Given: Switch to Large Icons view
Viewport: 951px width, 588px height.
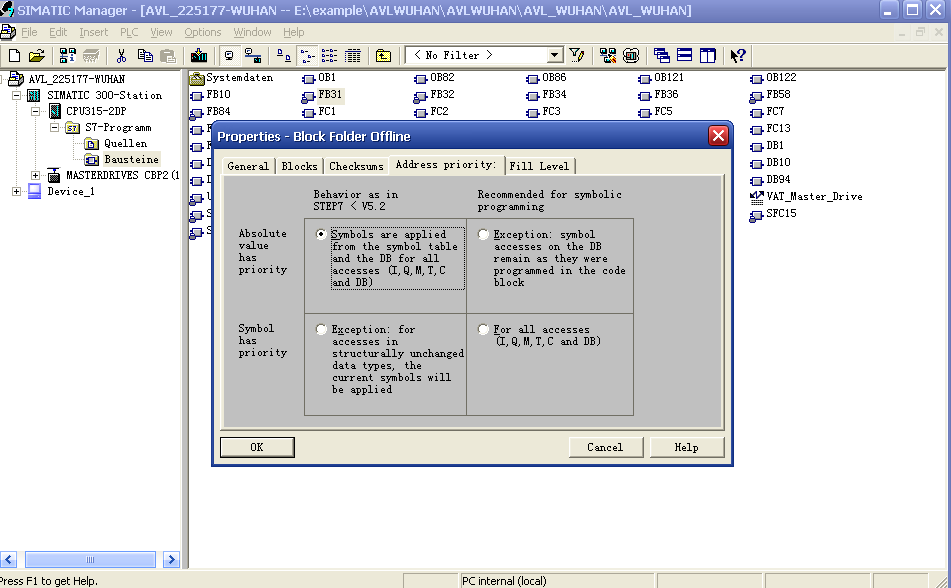Looking at the screenshot, I should pos(283,56).
